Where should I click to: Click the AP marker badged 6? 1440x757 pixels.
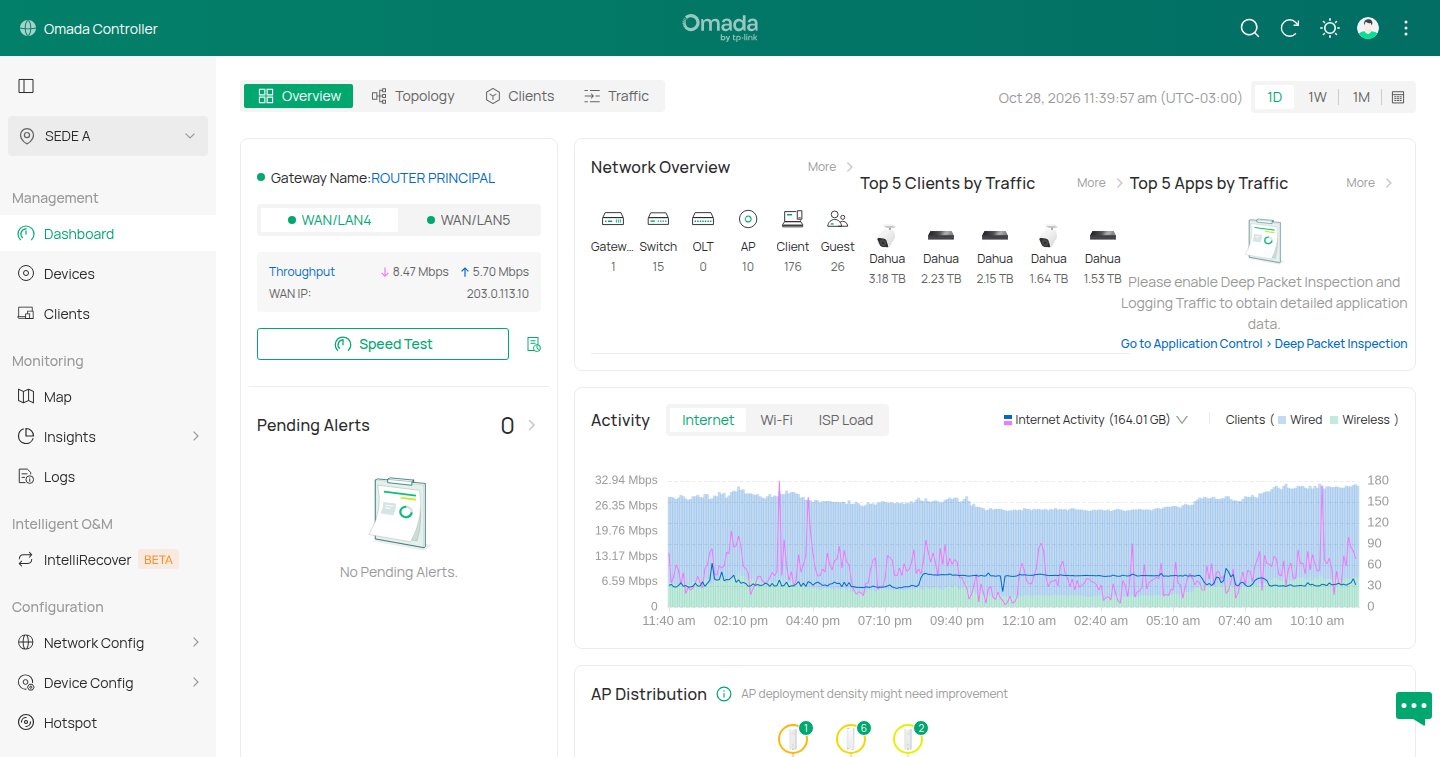(x=850, y=738)
